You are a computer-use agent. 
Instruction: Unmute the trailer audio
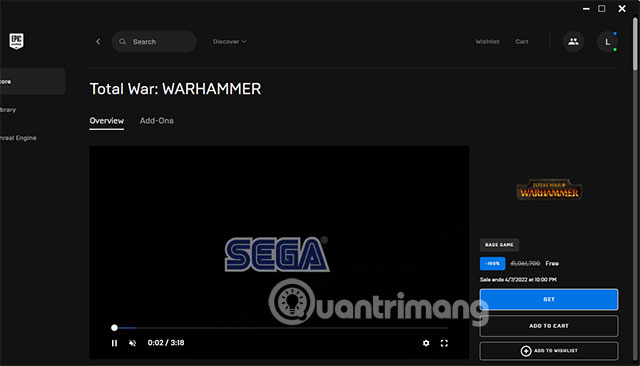coord(132,343)
